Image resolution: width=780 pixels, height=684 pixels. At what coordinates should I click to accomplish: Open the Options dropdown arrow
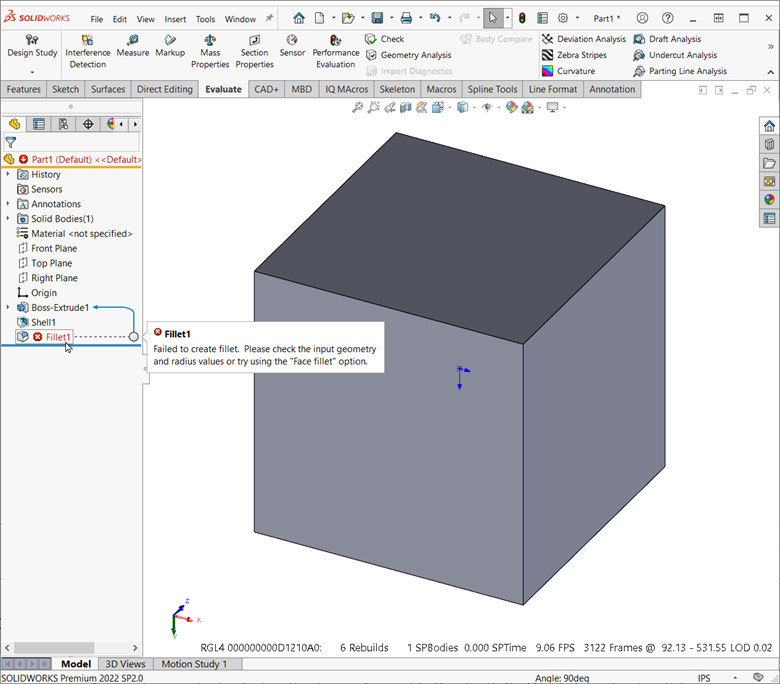[577, 18]
